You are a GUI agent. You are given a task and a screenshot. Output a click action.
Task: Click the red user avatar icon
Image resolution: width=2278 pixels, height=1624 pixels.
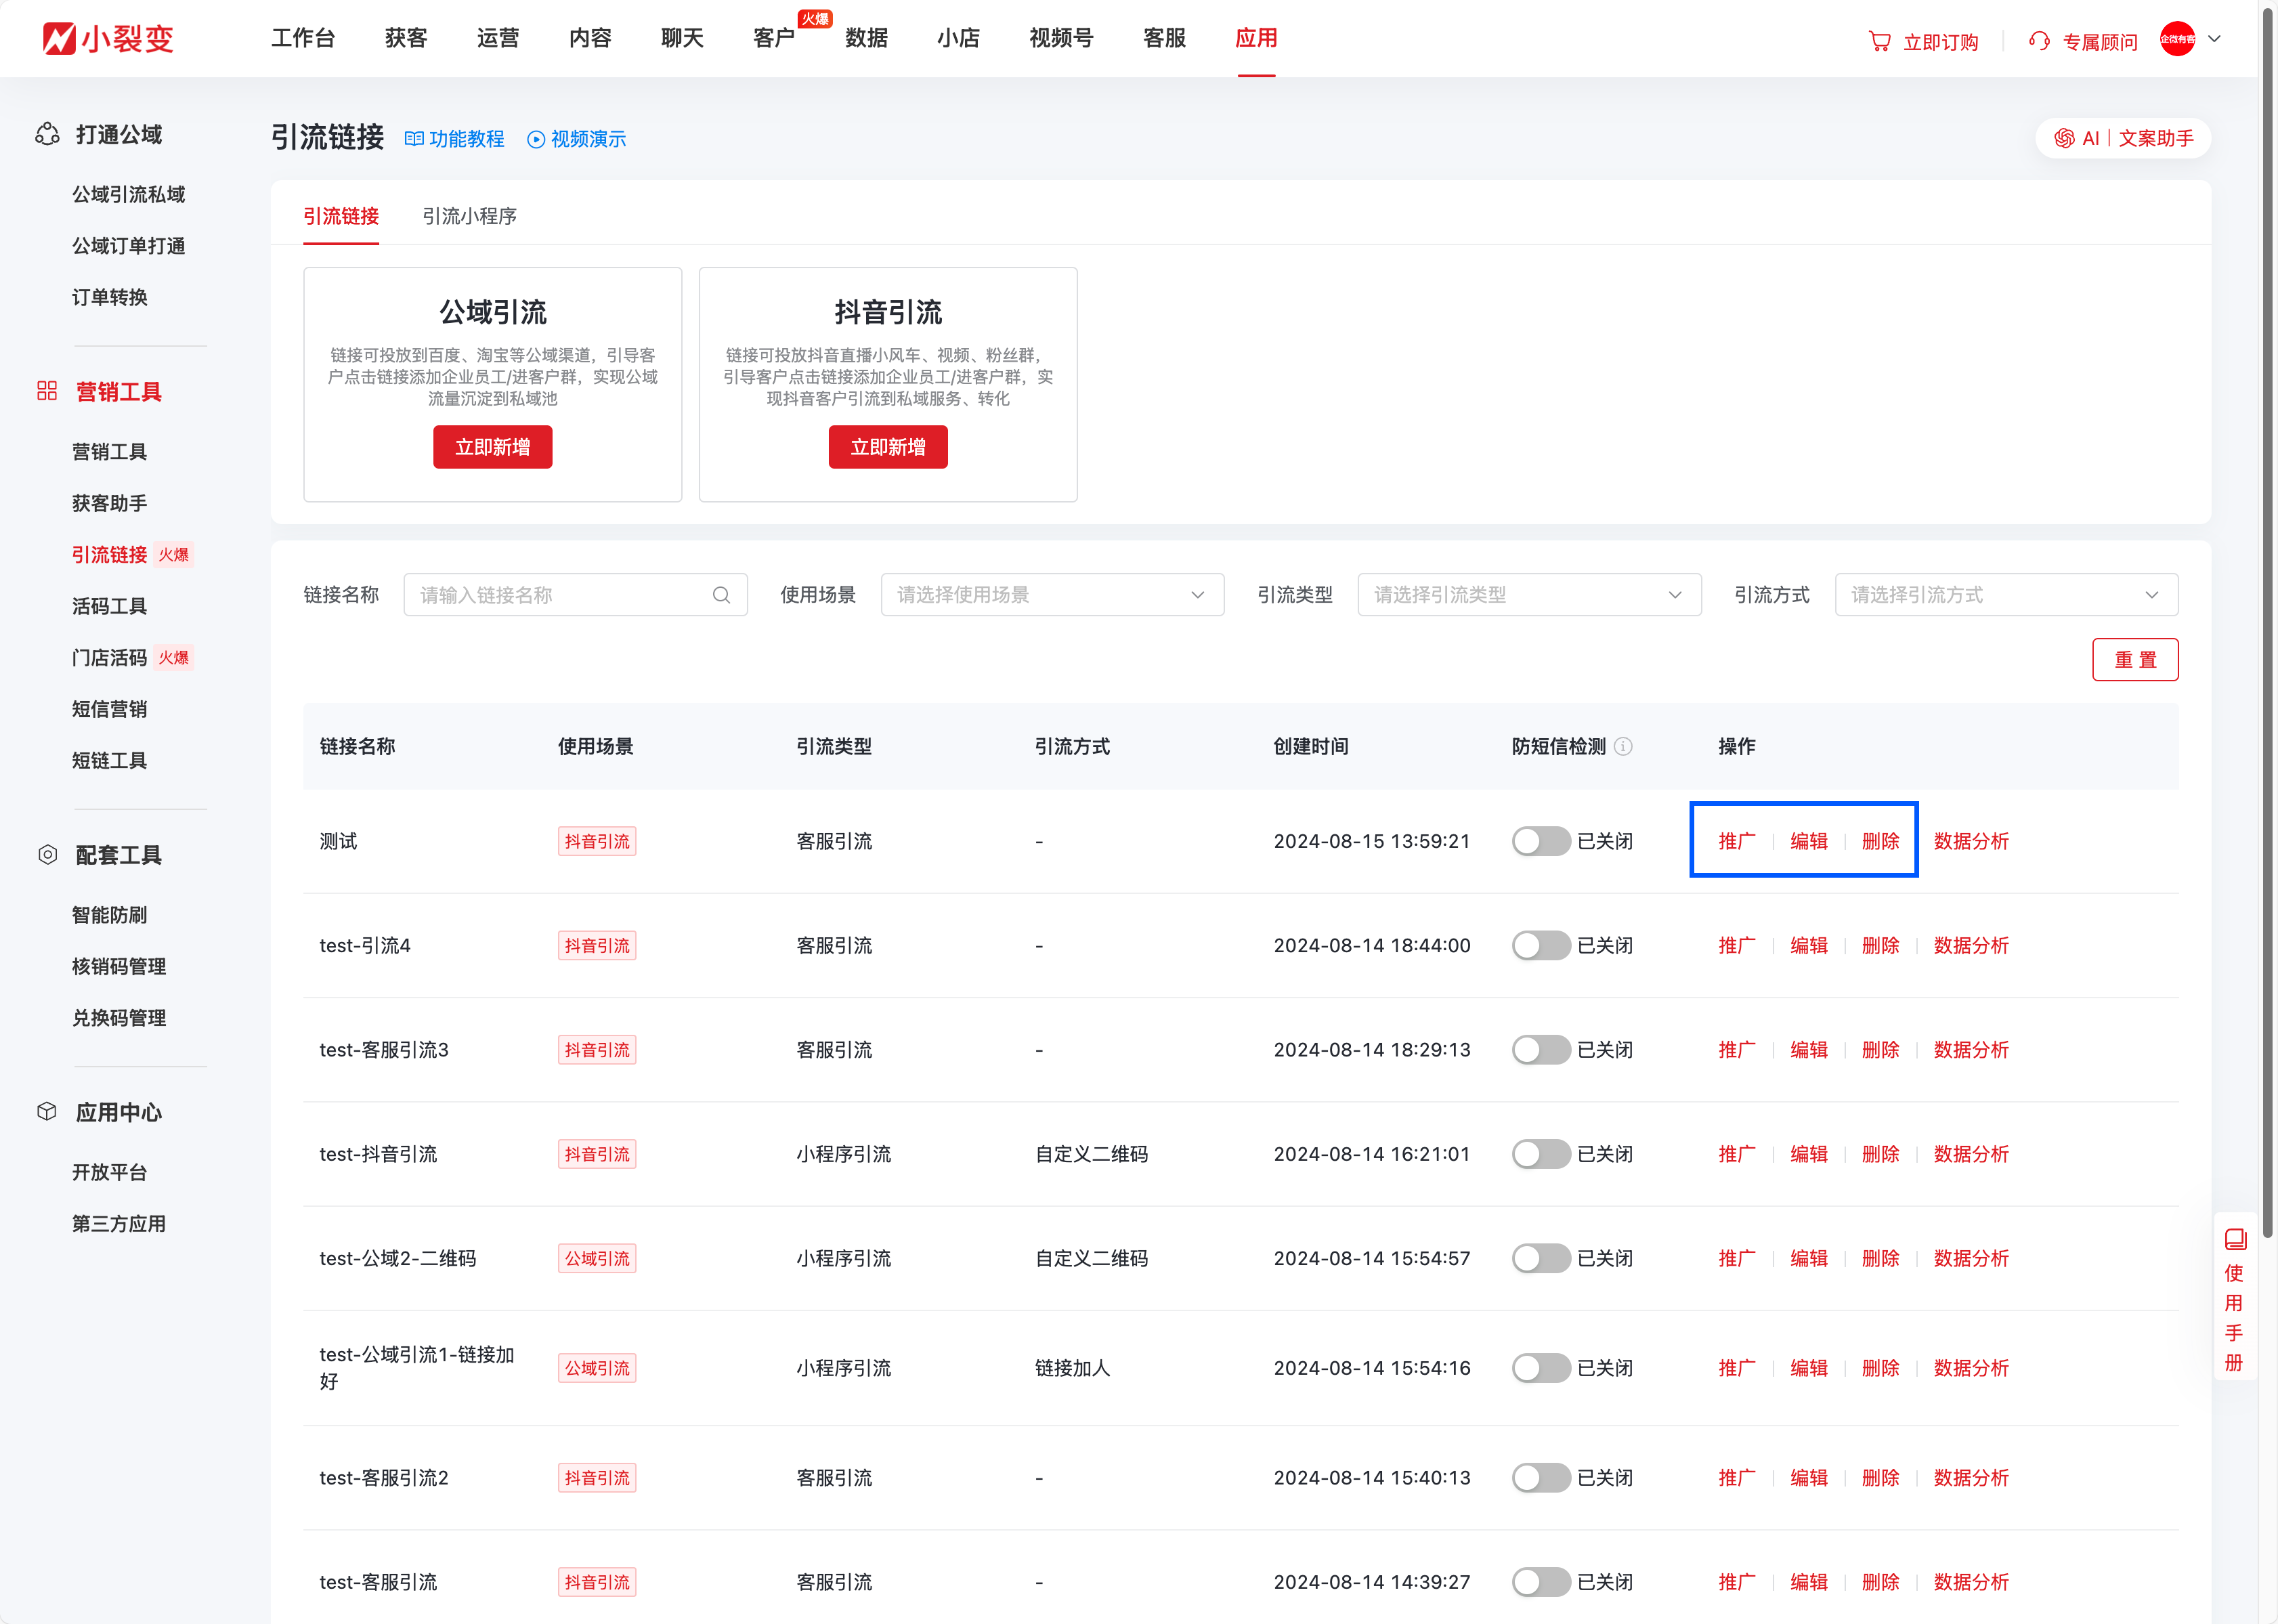2177,39
